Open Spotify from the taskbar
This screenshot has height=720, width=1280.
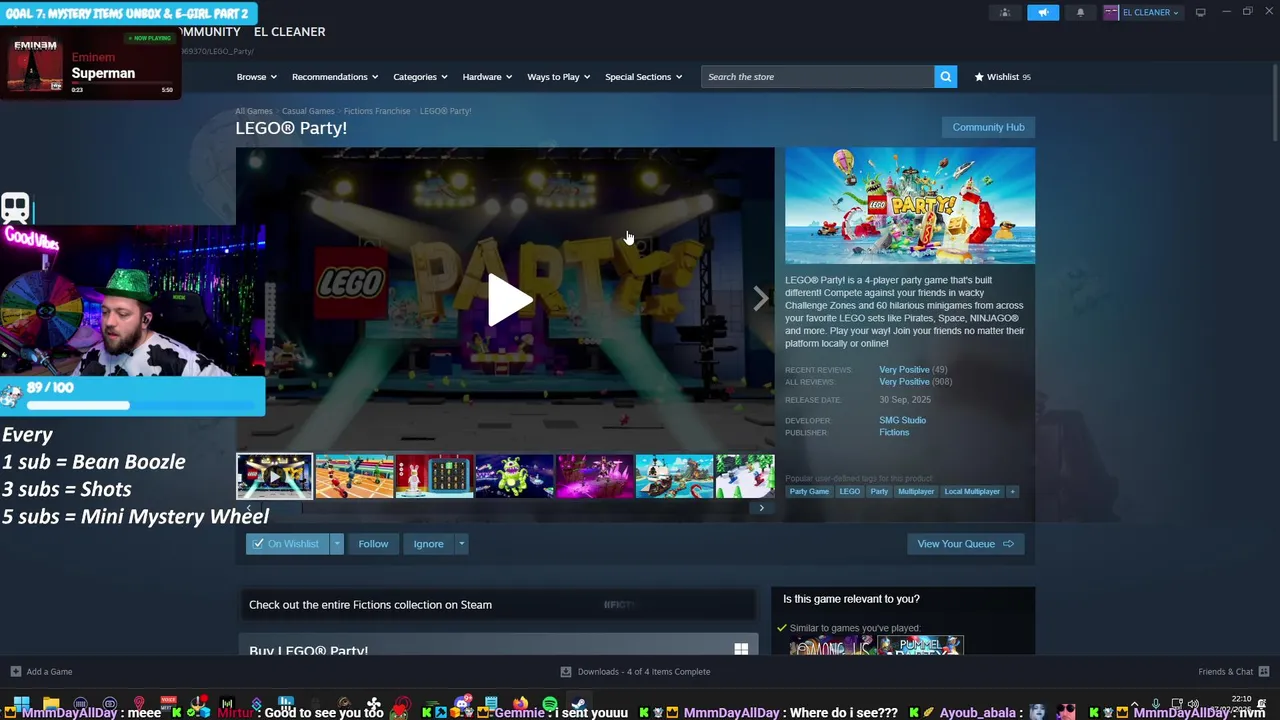550,704
